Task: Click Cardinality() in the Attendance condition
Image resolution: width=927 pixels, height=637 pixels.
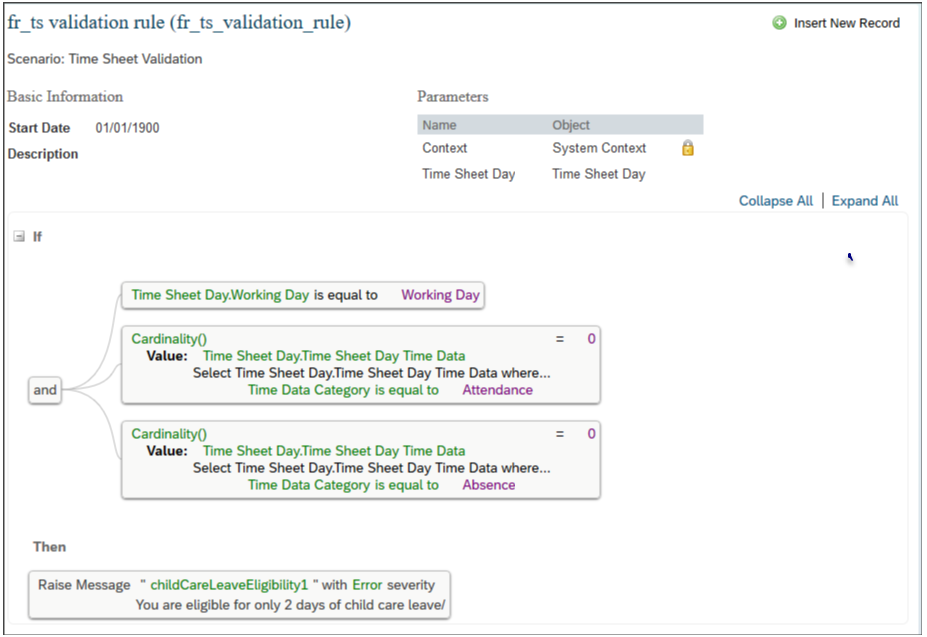Action: 169,339
